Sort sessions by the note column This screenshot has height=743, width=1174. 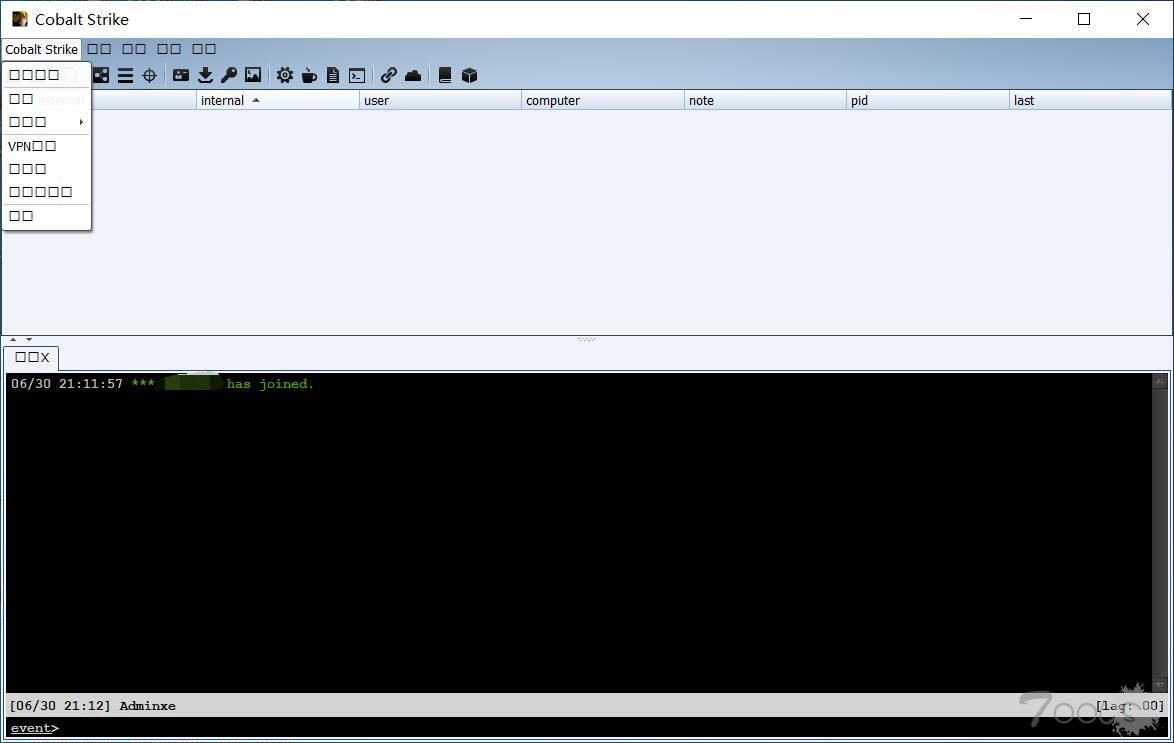765,100
